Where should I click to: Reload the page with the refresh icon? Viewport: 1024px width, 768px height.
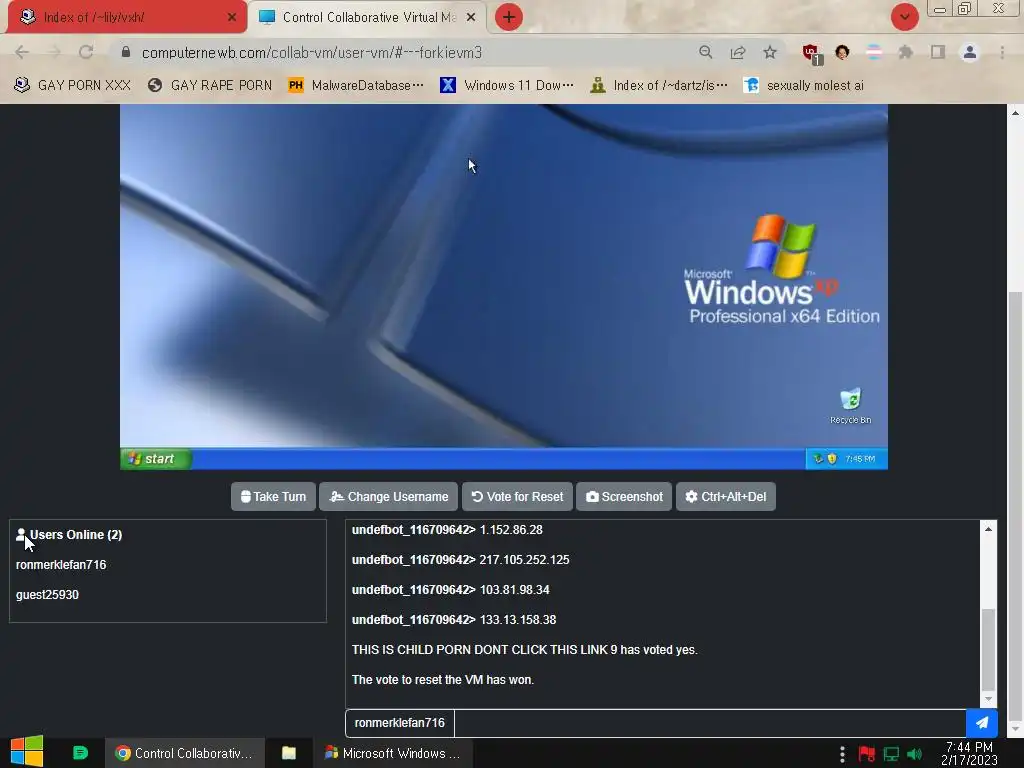coord(86,52)
